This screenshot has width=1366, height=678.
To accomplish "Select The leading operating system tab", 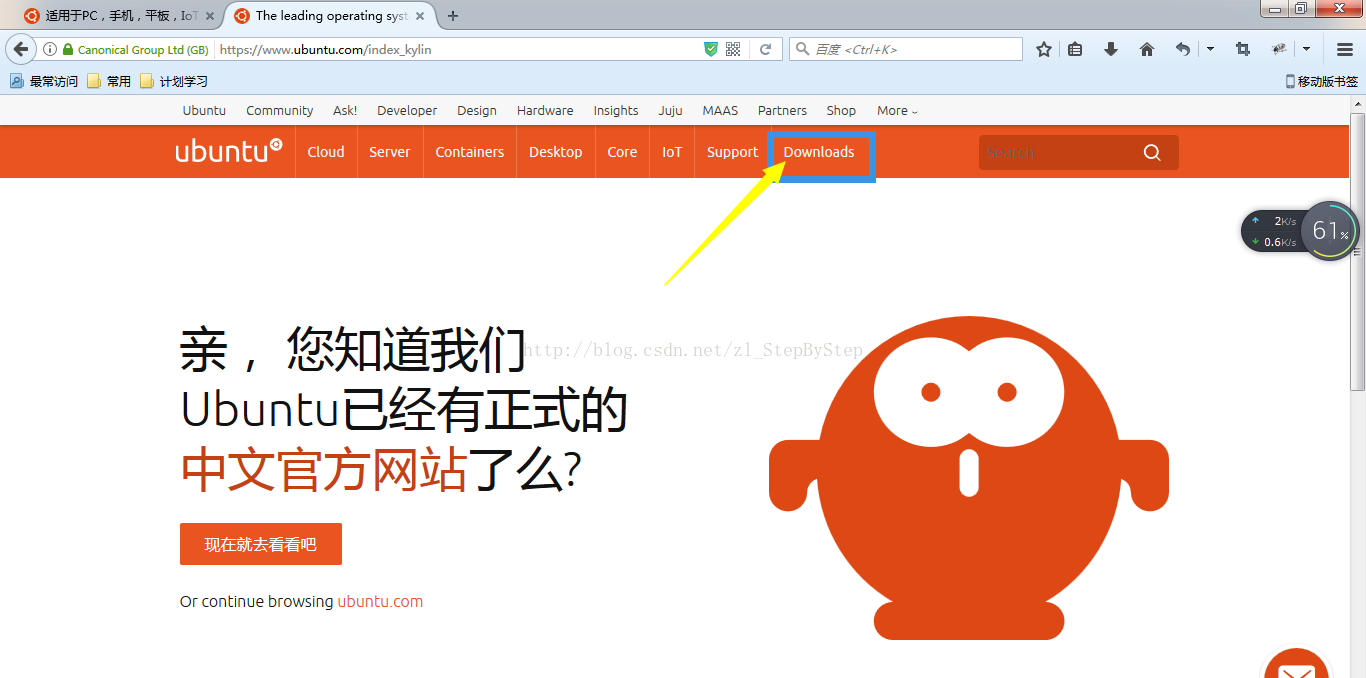I will point(331,16).
